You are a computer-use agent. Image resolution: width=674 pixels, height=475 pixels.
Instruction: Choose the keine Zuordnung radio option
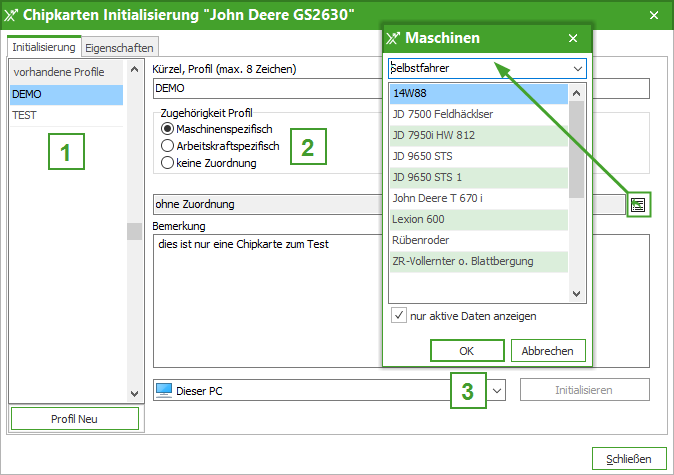168,163
